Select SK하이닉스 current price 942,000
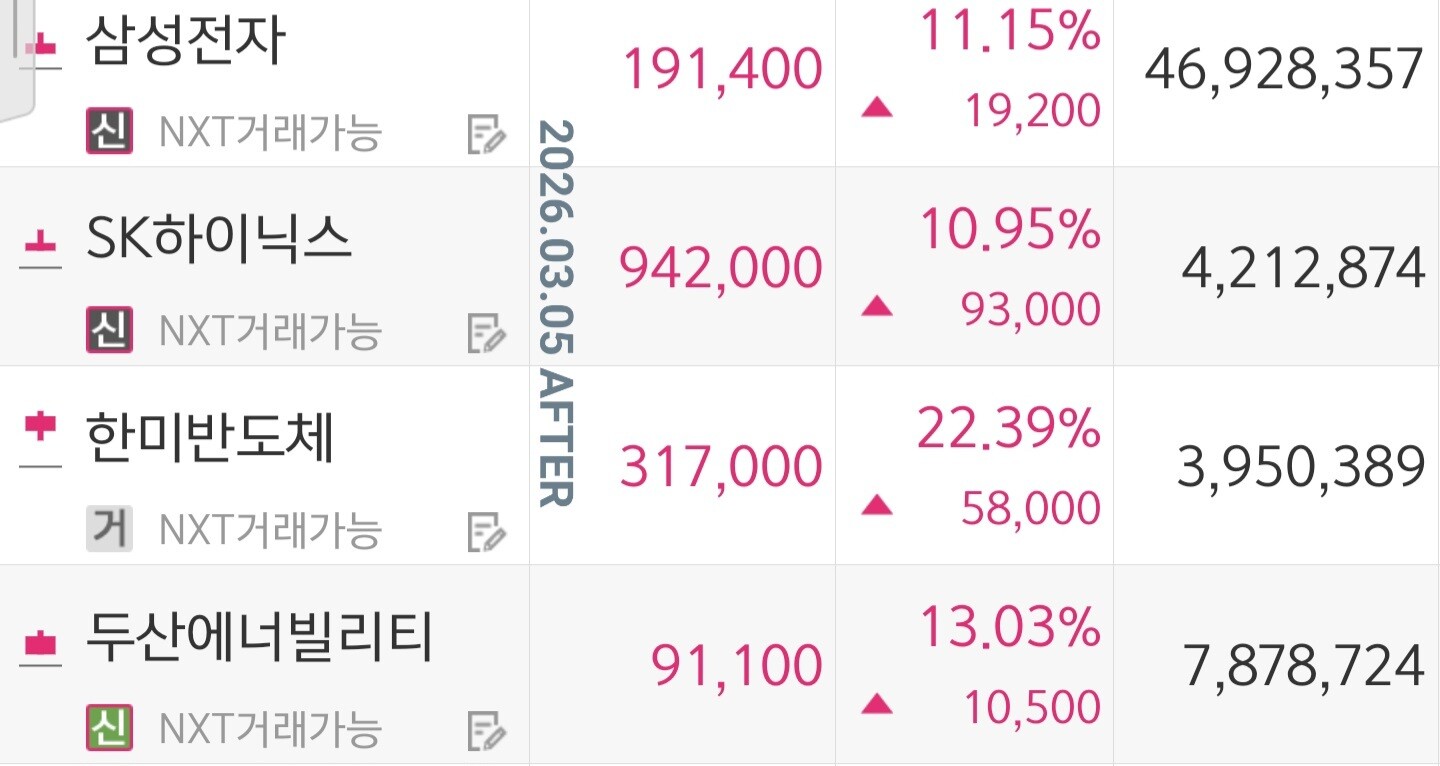This screenshot has width=1440, height=766. [x=720, y=268]
